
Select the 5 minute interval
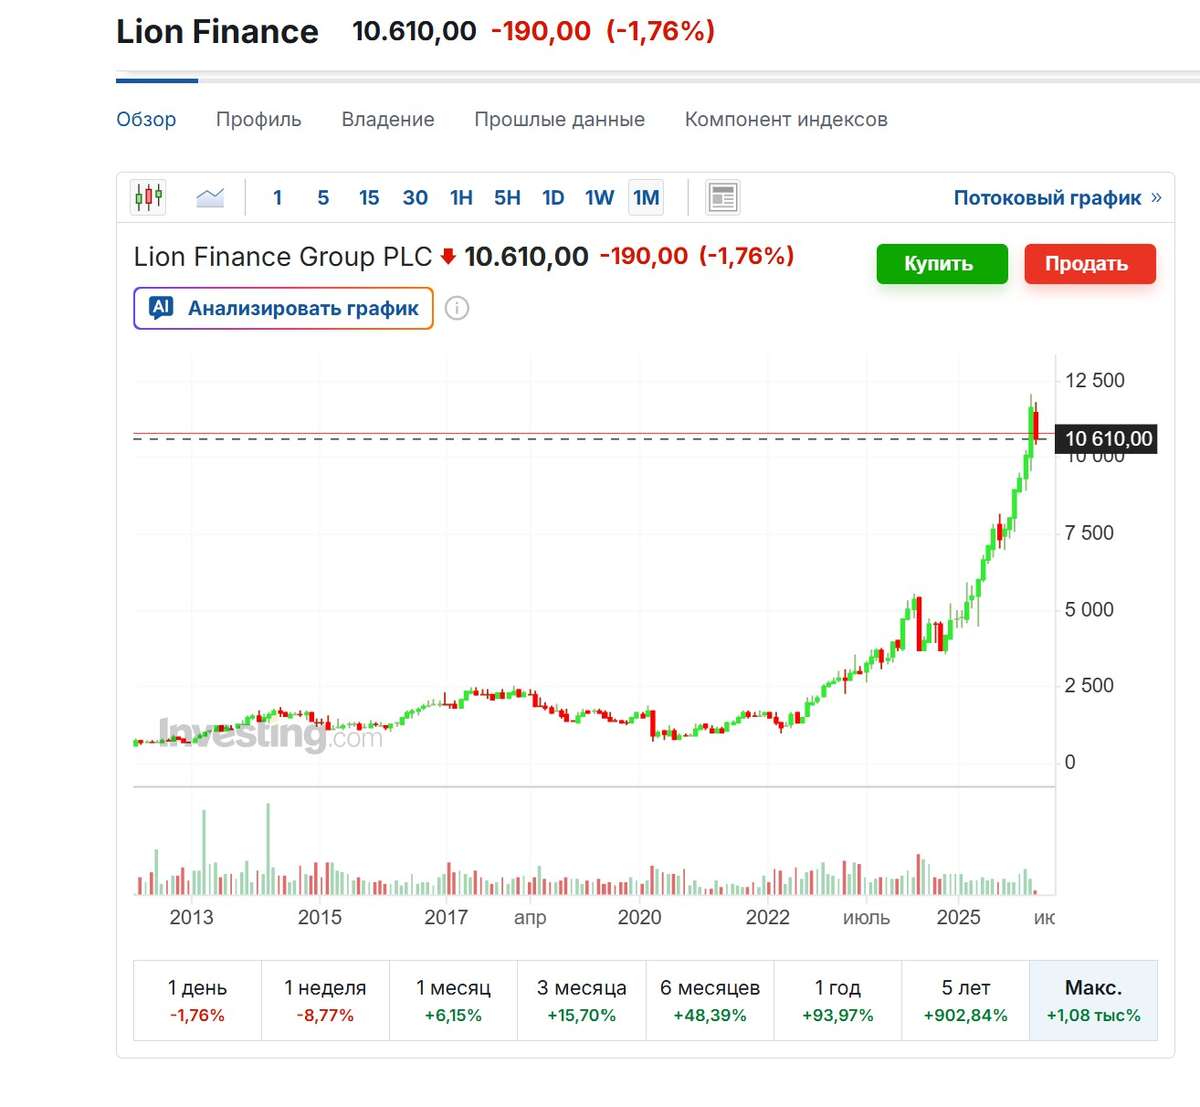tap(323, 197)
